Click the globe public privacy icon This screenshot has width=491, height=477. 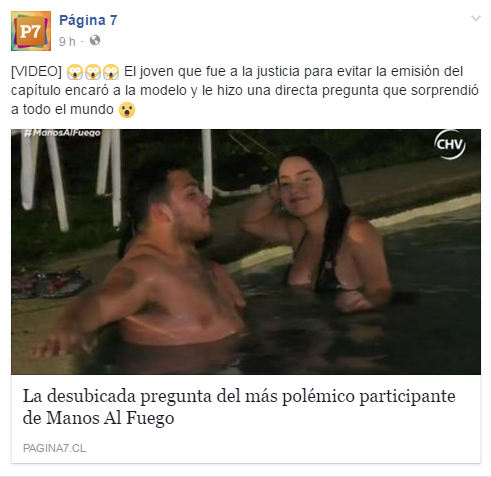(x=95, y=40)
